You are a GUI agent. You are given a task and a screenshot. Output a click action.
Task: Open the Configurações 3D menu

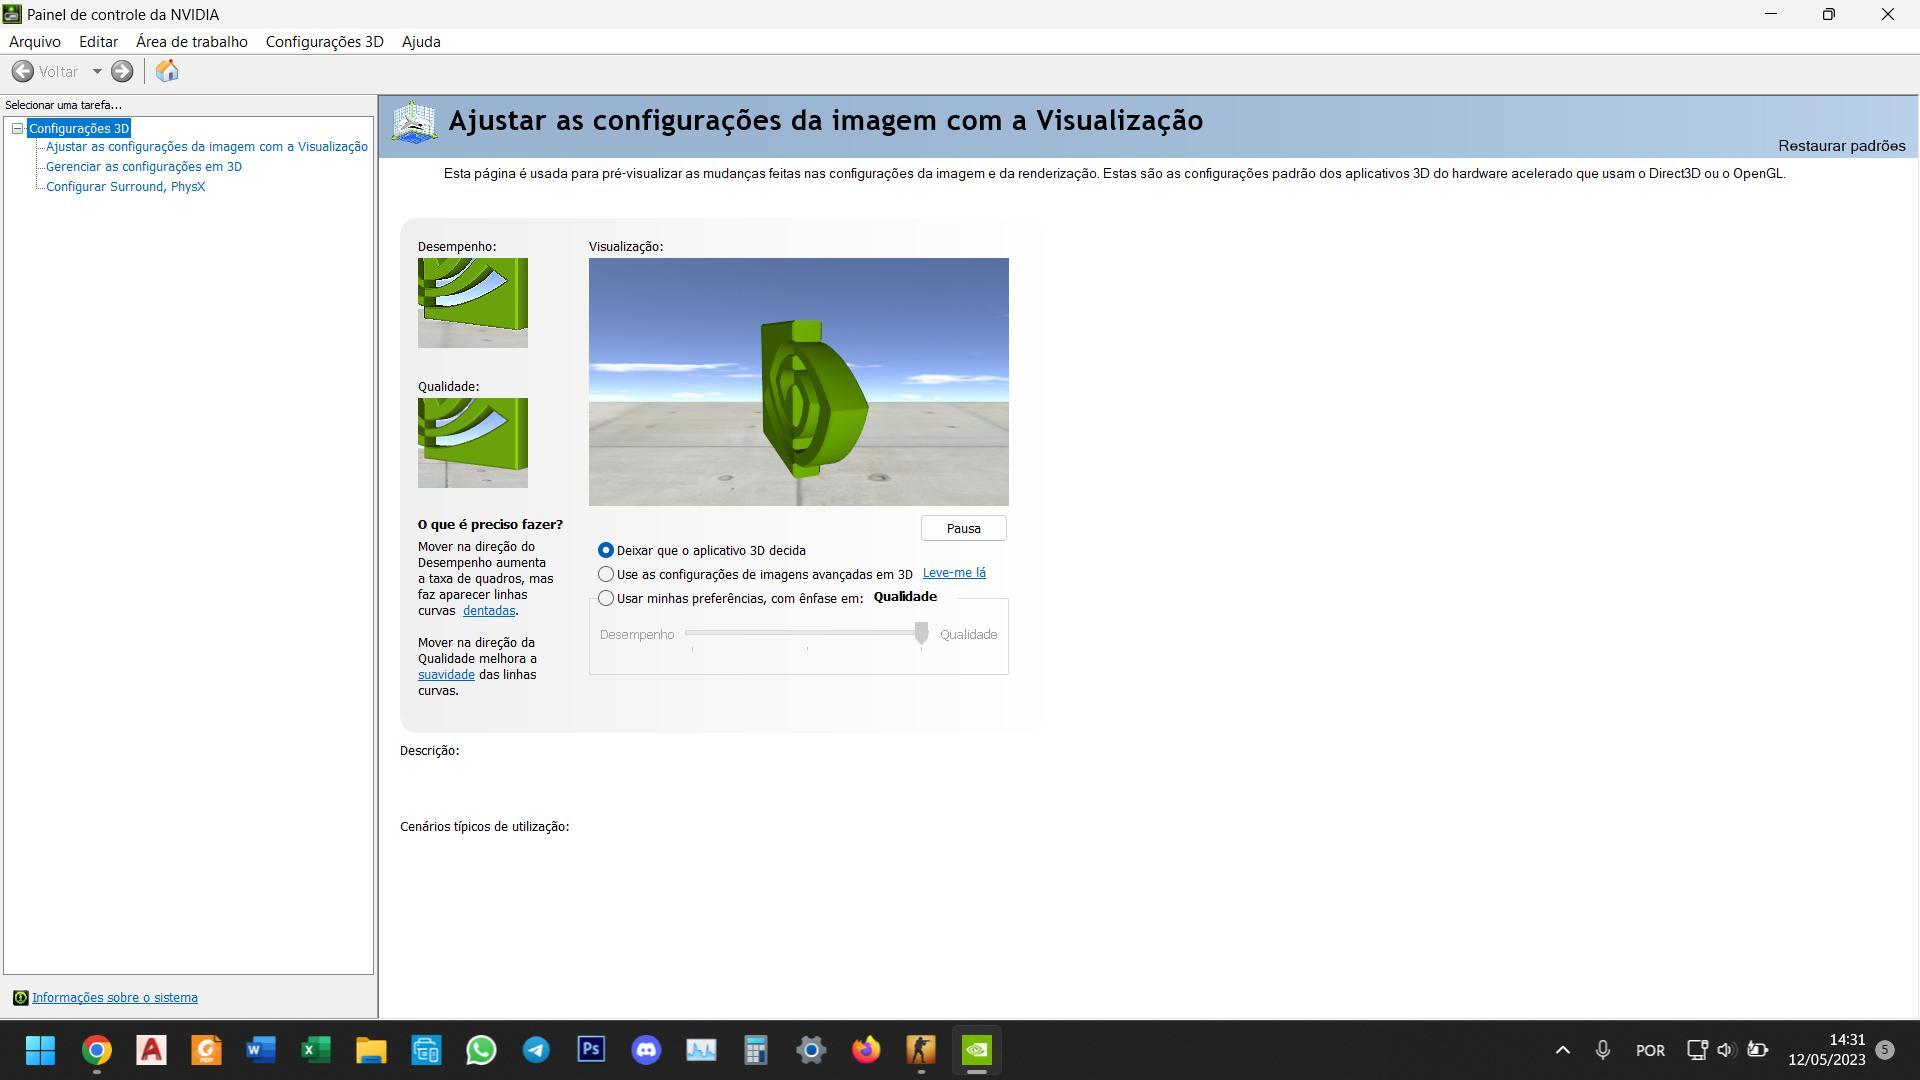tap(324, 42)
